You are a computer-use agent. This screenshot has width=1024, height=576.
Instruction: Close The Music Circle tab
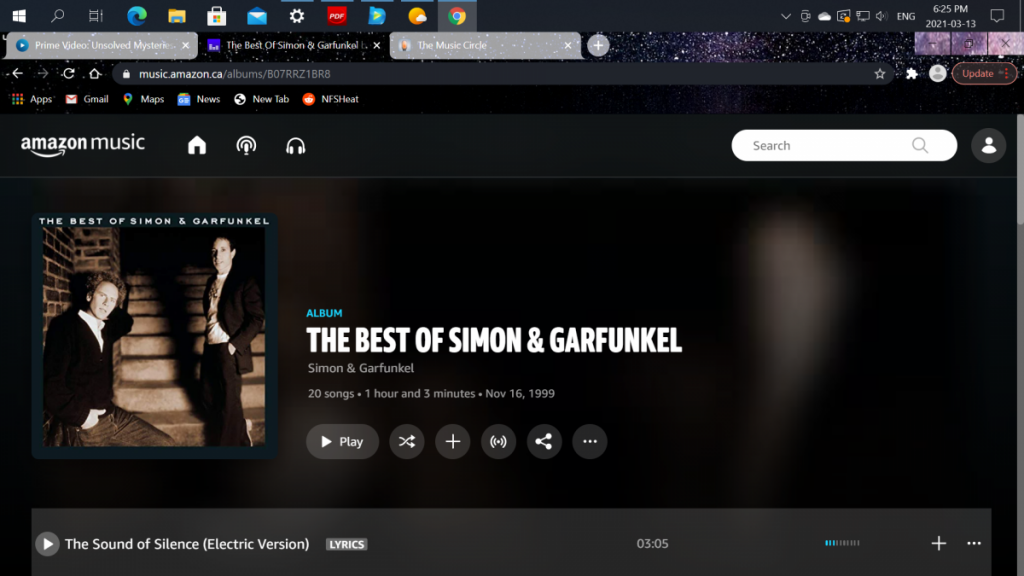(568, 45)
